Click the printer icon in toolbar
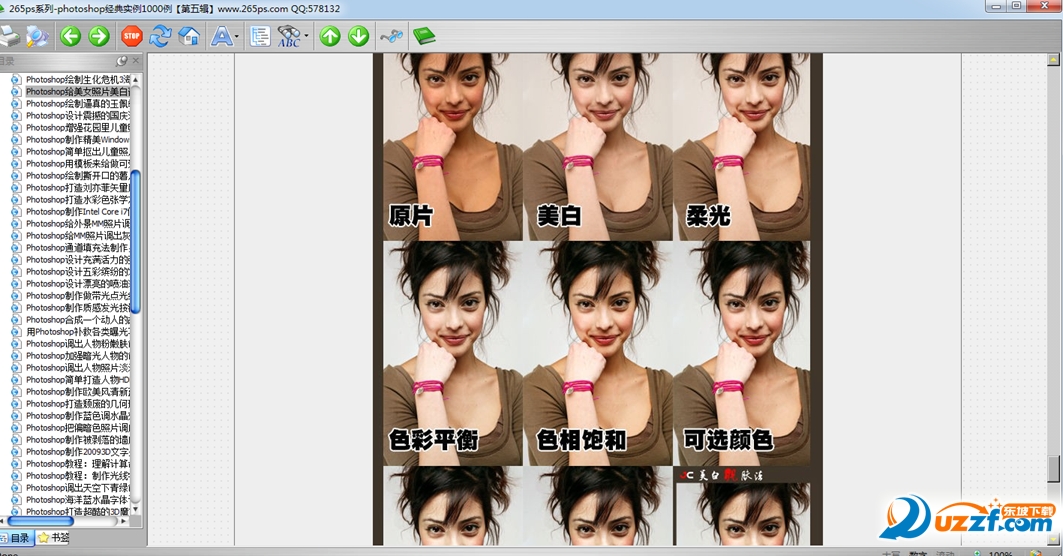This screenshot has height=556, width=1063. 10,37
